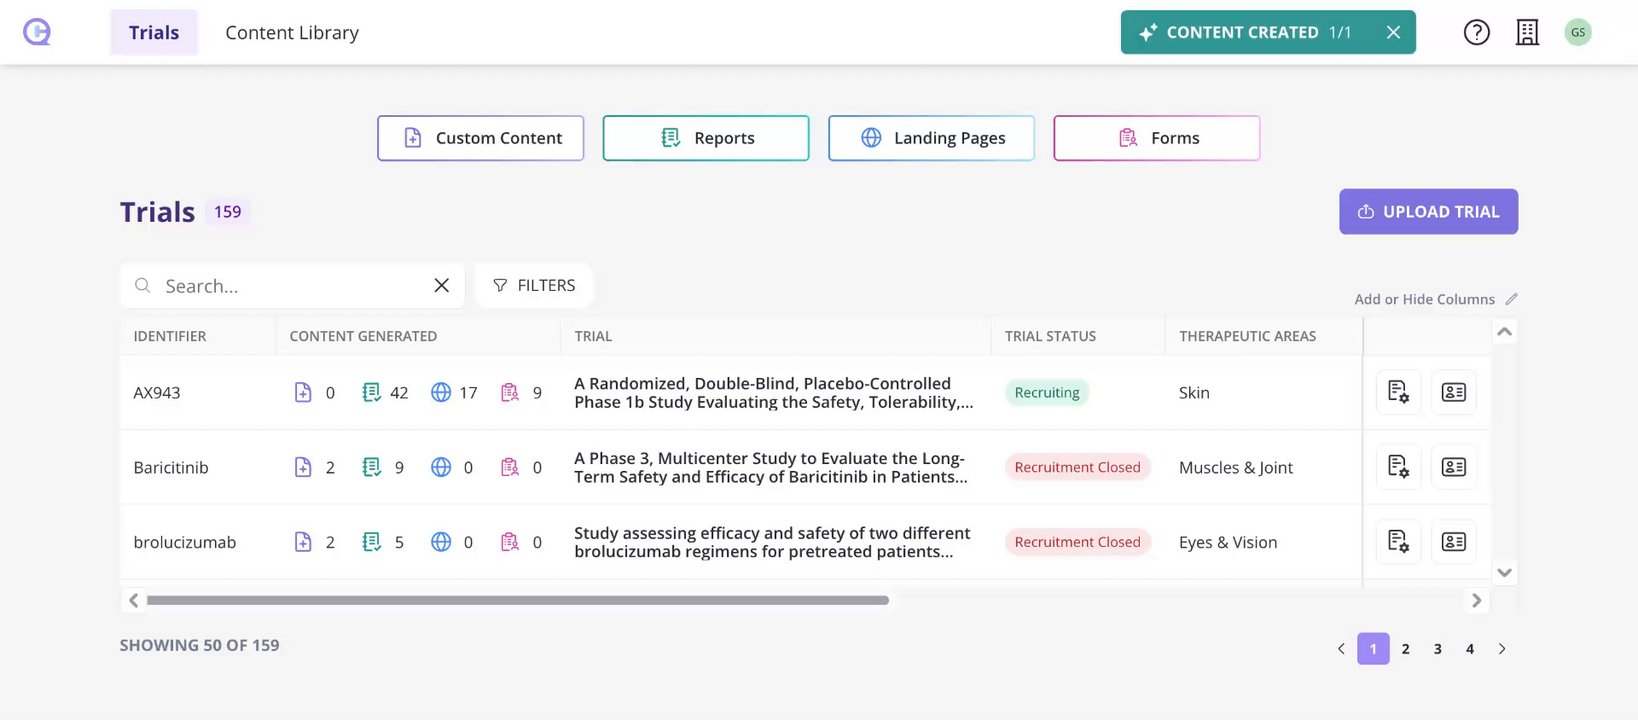Image resolution: width=1638 pixels, height=720 pixels.
Task: Open the Filters dropdown
Action: coord(534,285)
